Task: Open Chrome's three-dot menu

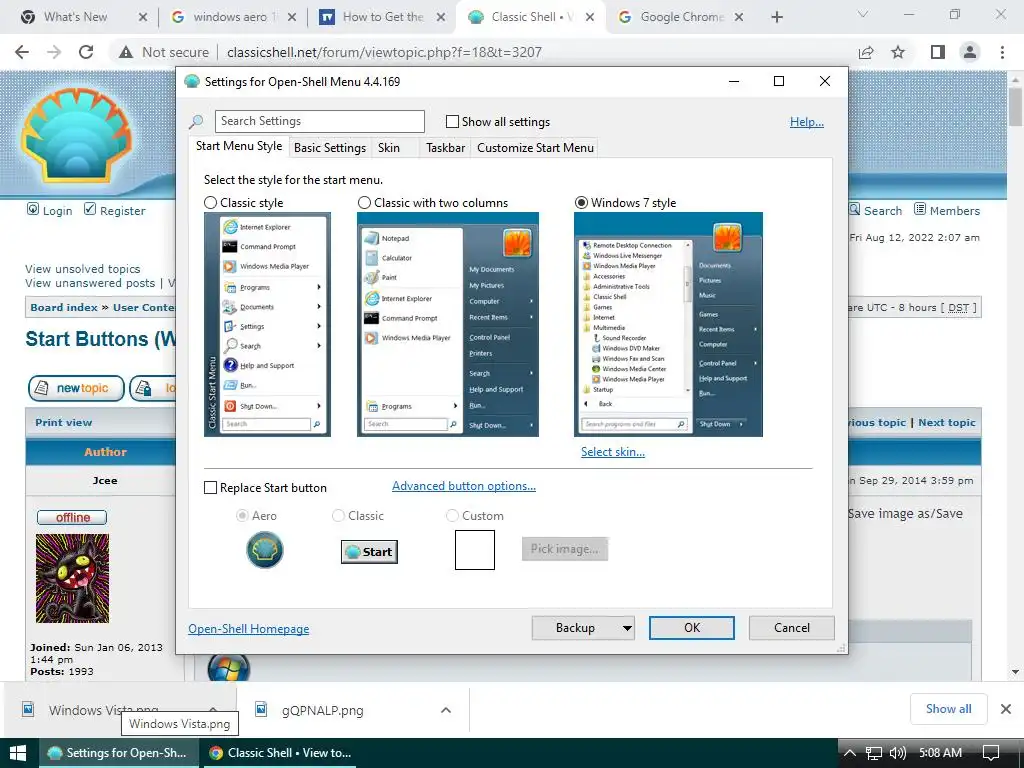Action: (1002, 52)
